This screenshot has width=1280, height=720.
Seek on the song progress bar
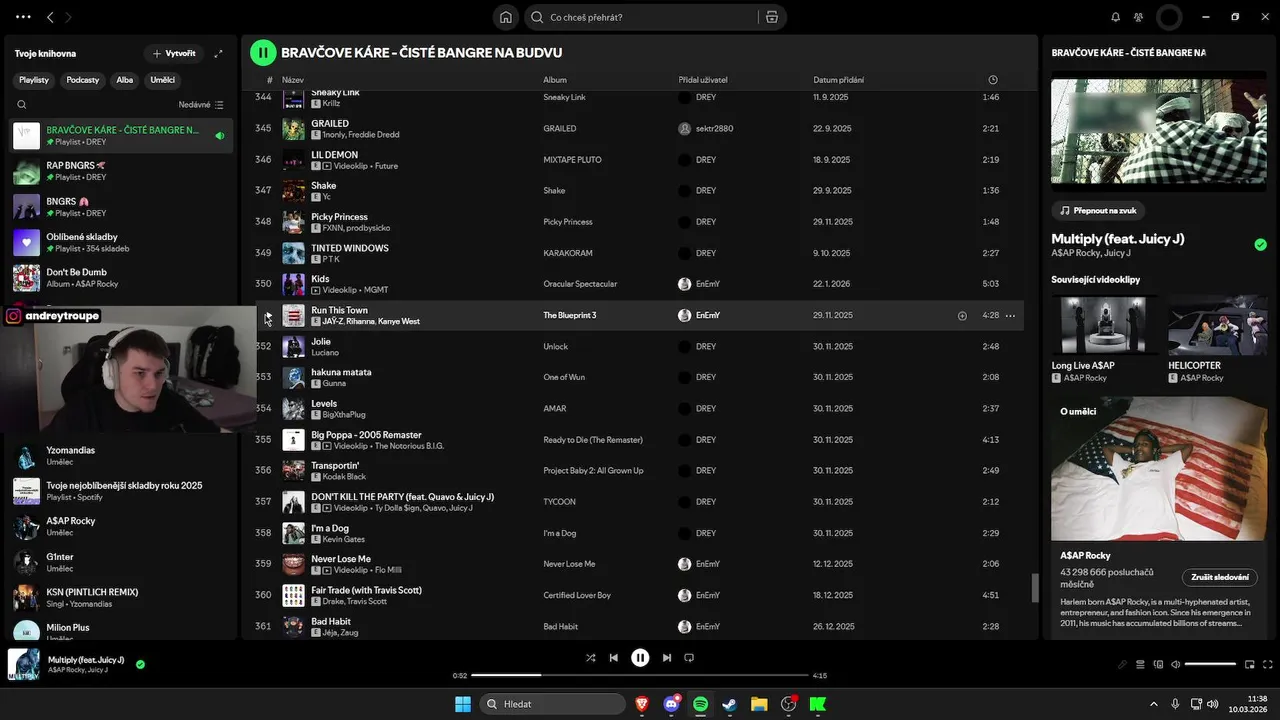click(x=639, y=675)
